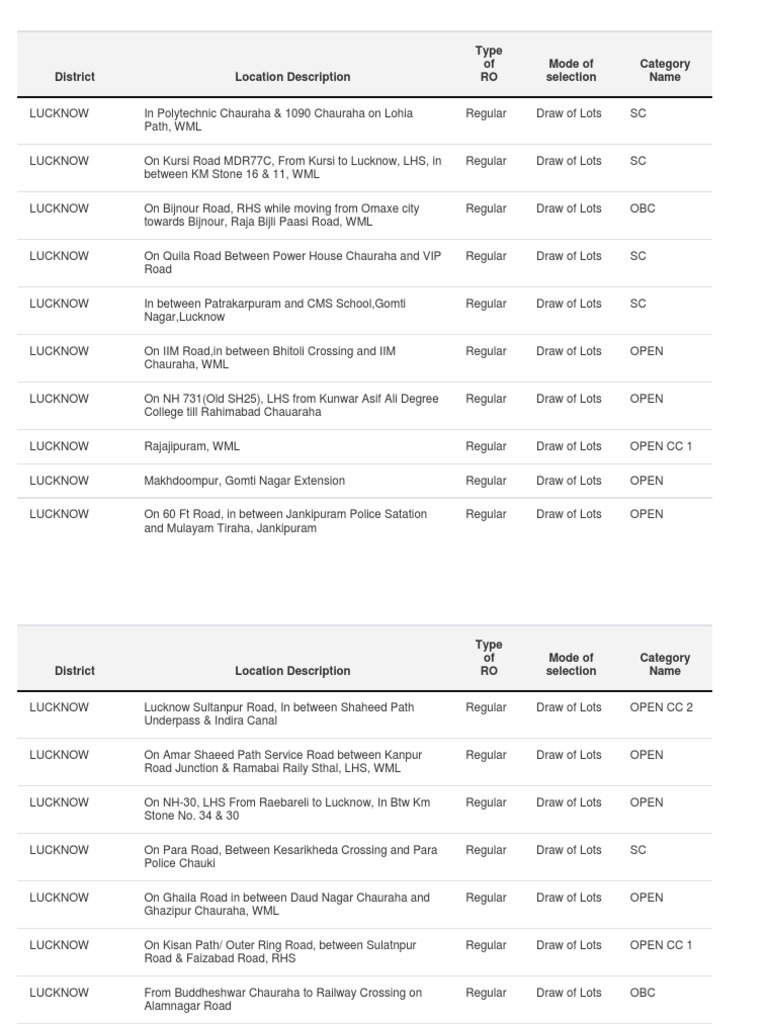Select the Polytechnic Chauraha location text
This screenshot has width=768, height=1024.
pos(278,120)
